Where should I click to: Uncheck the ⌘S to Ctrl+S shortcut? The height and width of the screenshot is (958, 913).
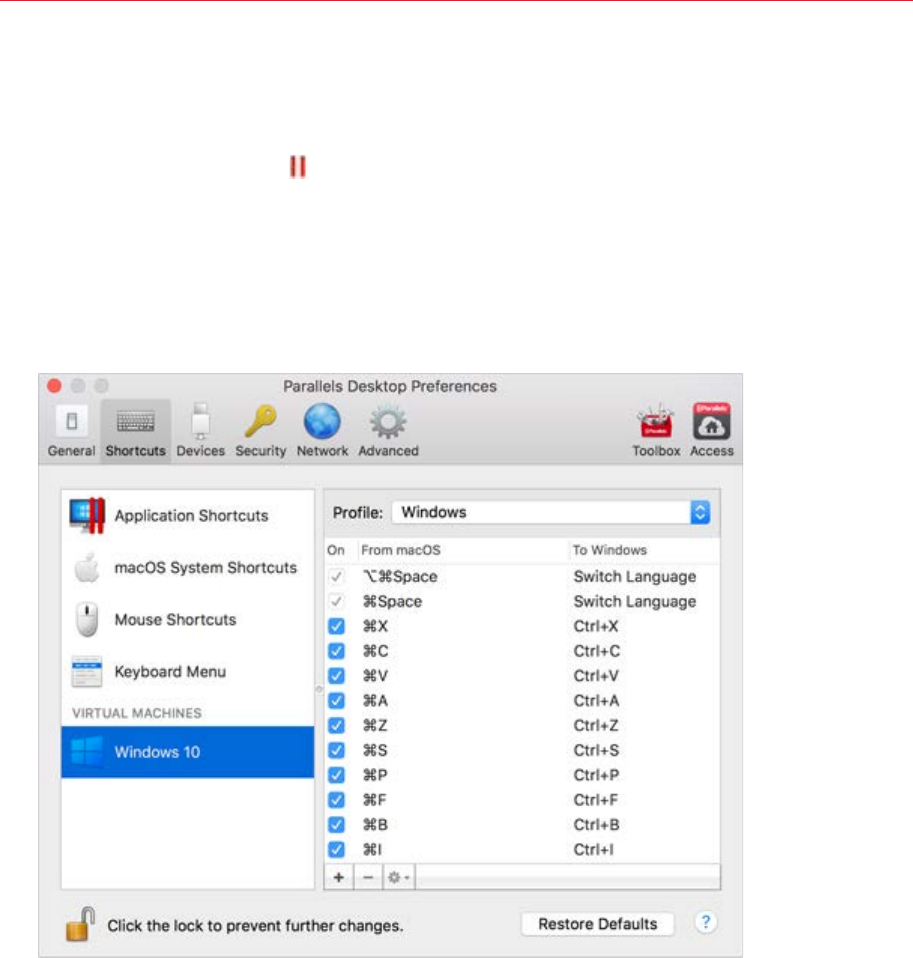336,750
